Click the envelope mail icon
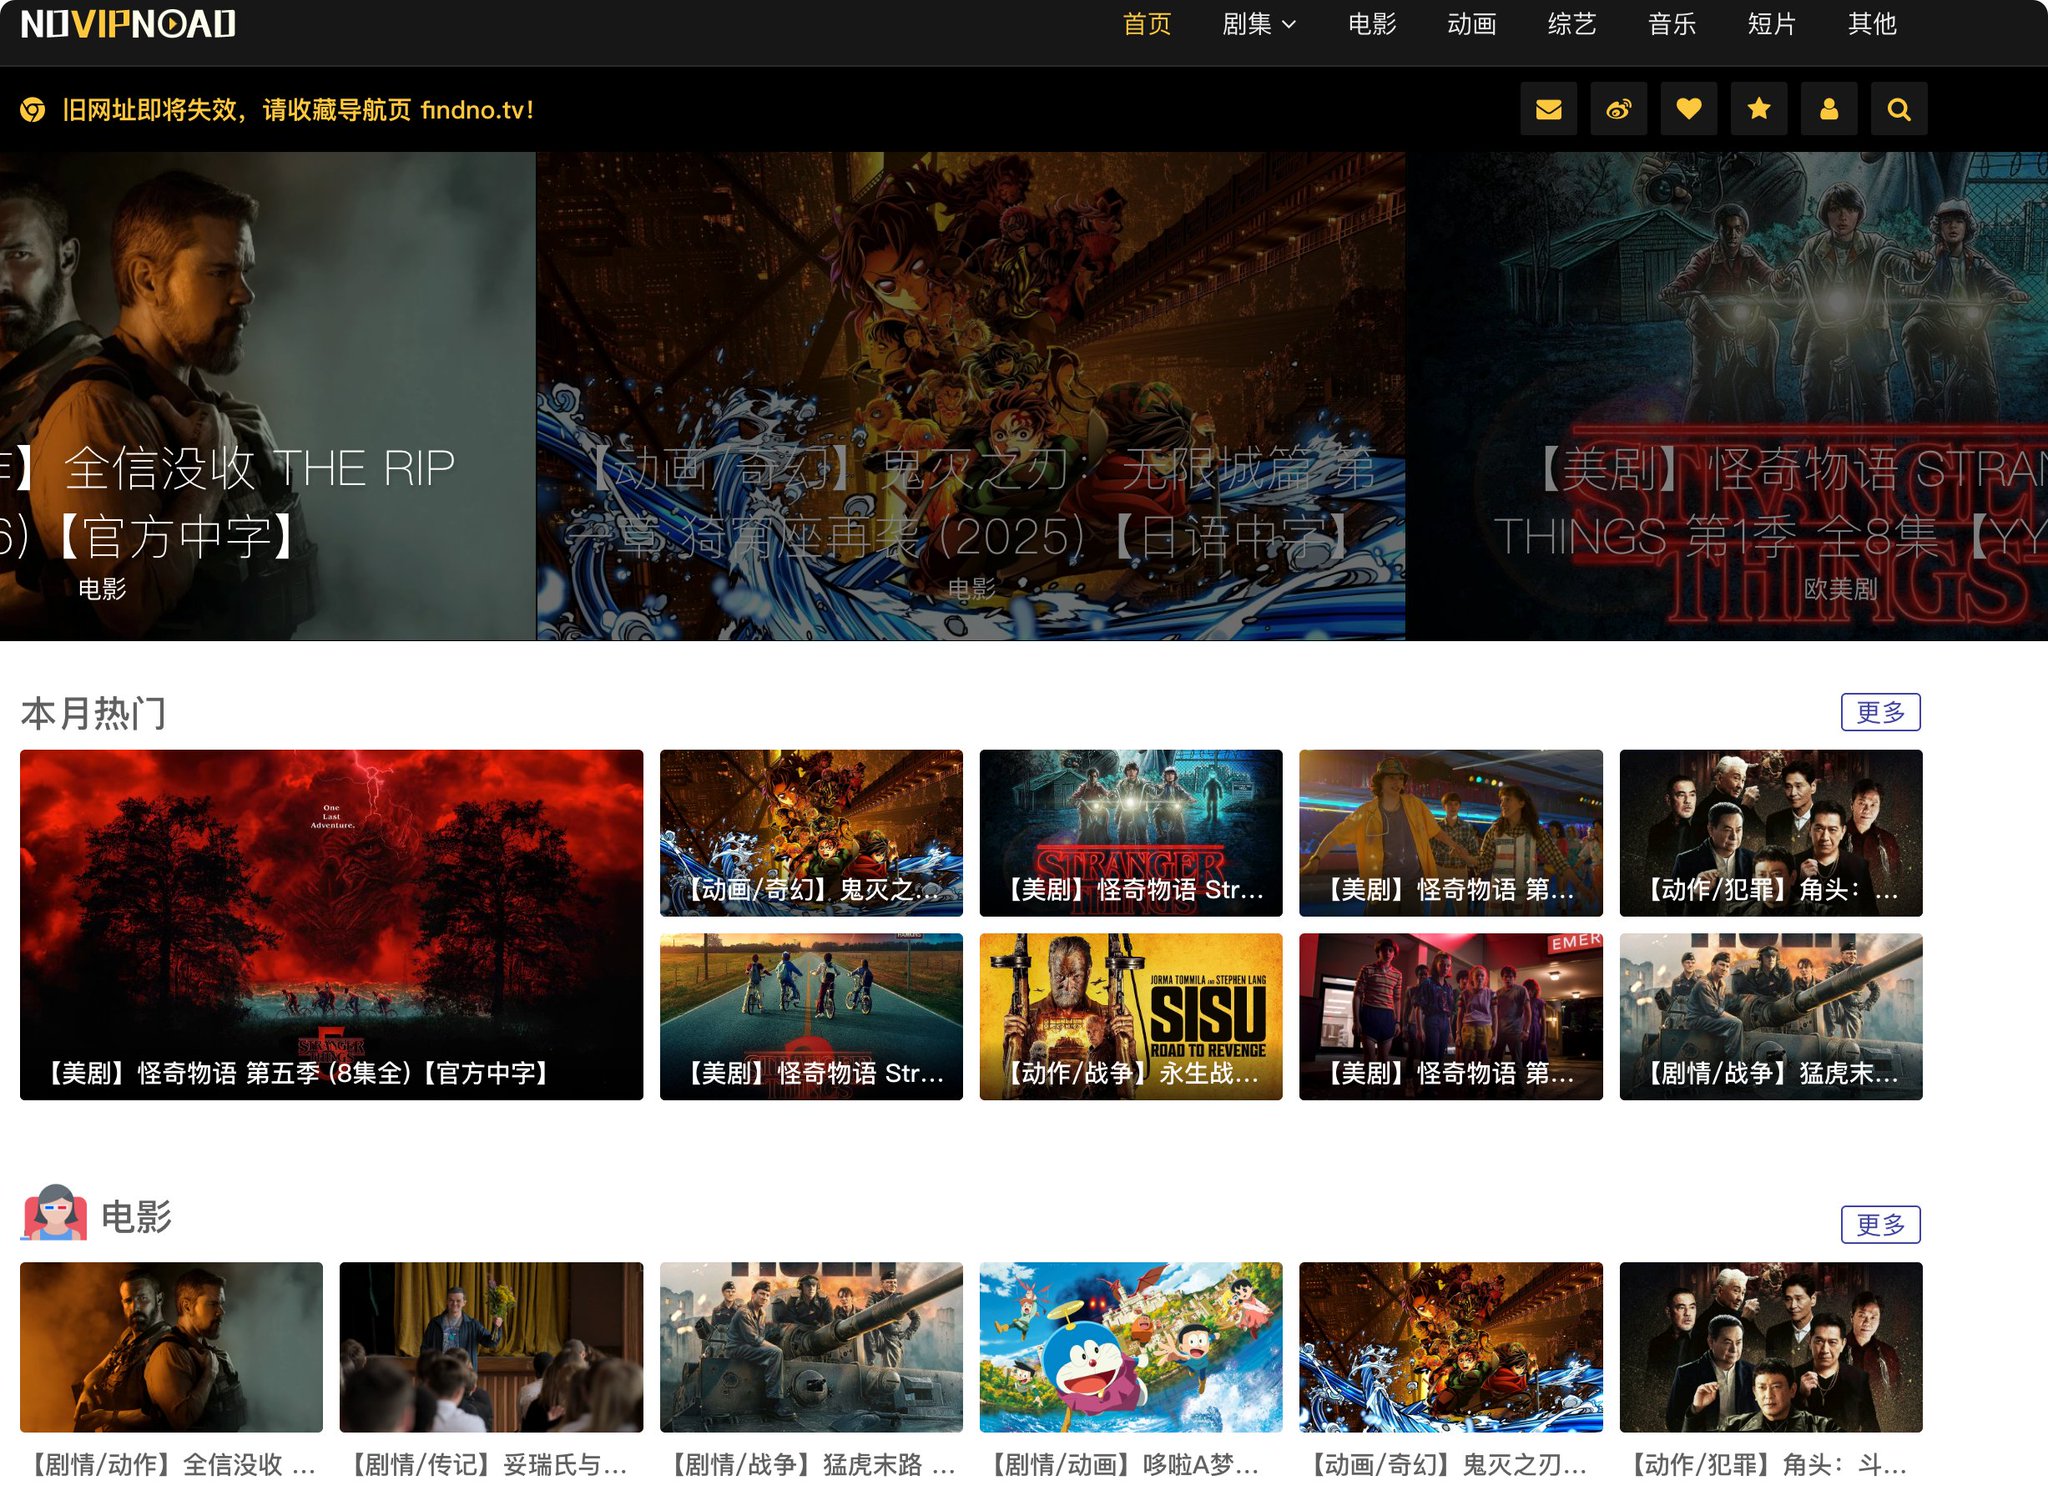This screenshot has width=2048, height=1496. [1548, 109]
